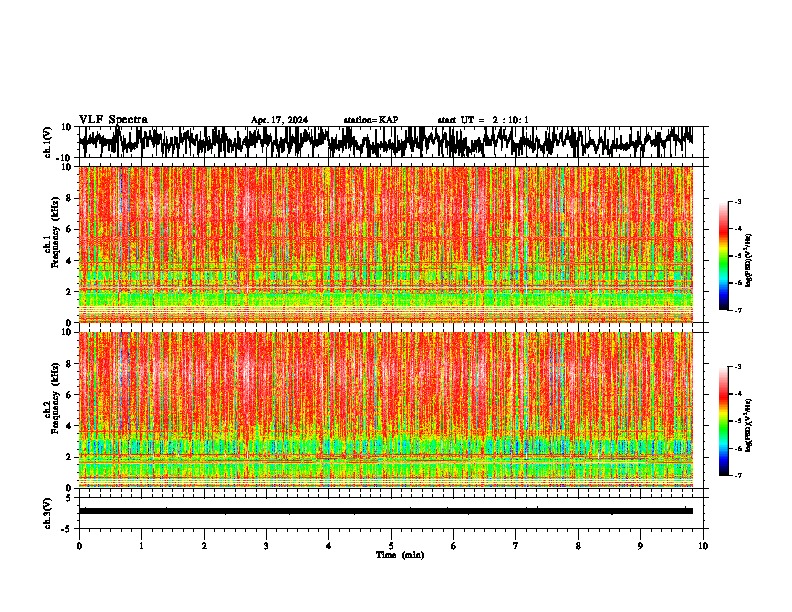Click the "Time (min)" axis label
The height and width of the screenshot is (612, 792).
pyautogui.click(x=400, y=555)
